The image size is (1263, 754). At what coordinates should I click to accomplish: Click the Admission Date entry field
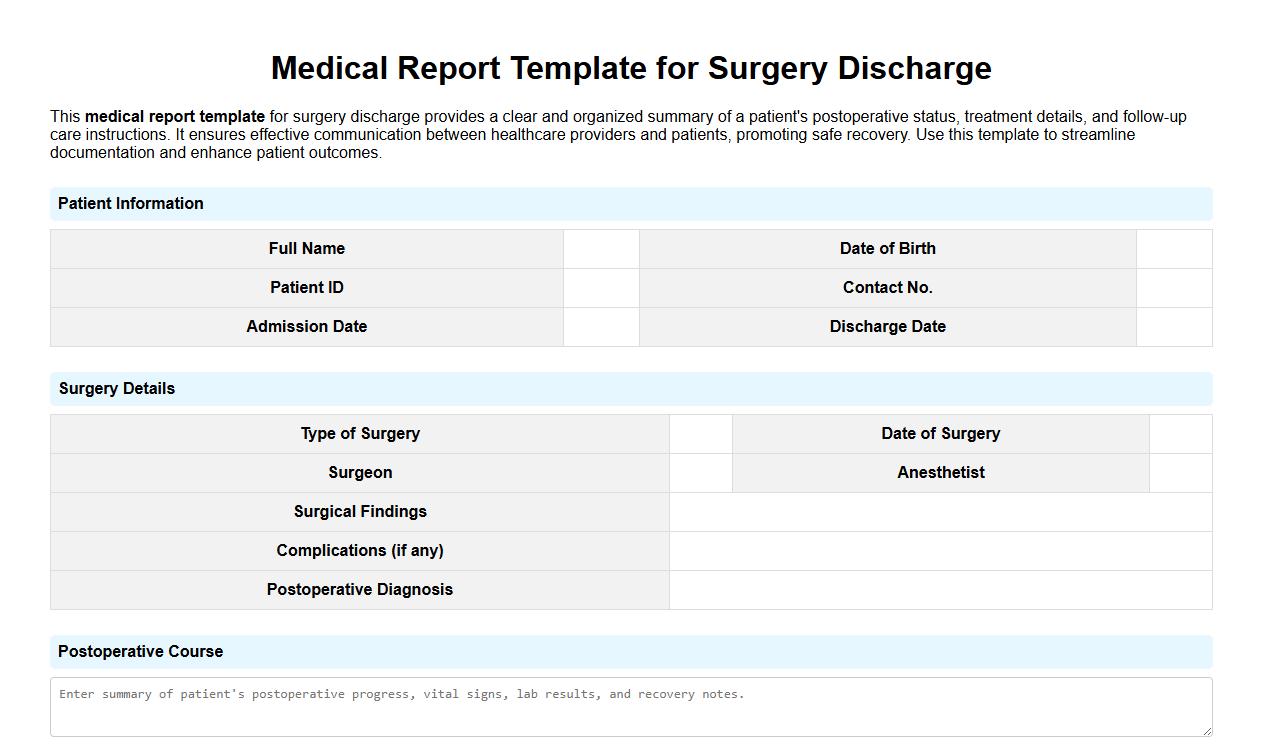point(601,326)
